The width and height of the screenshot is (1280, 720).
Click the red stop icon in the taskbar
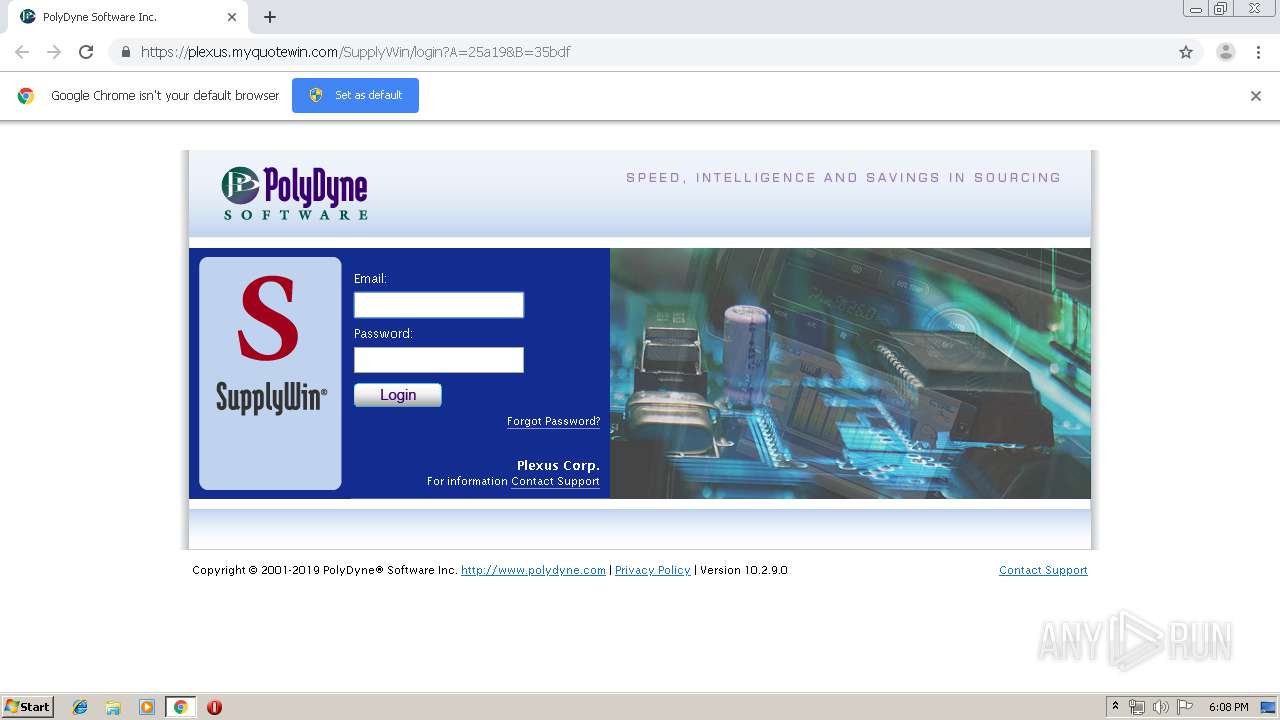pos(214,707)
